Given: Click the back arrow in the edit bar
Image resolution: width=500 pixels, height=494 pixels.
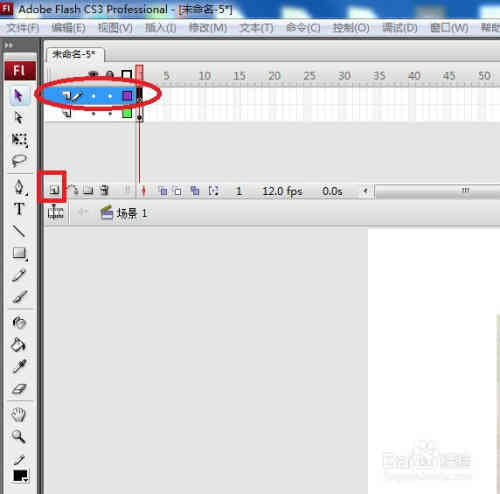Looking at the screenshot, I should coord(82,212).
